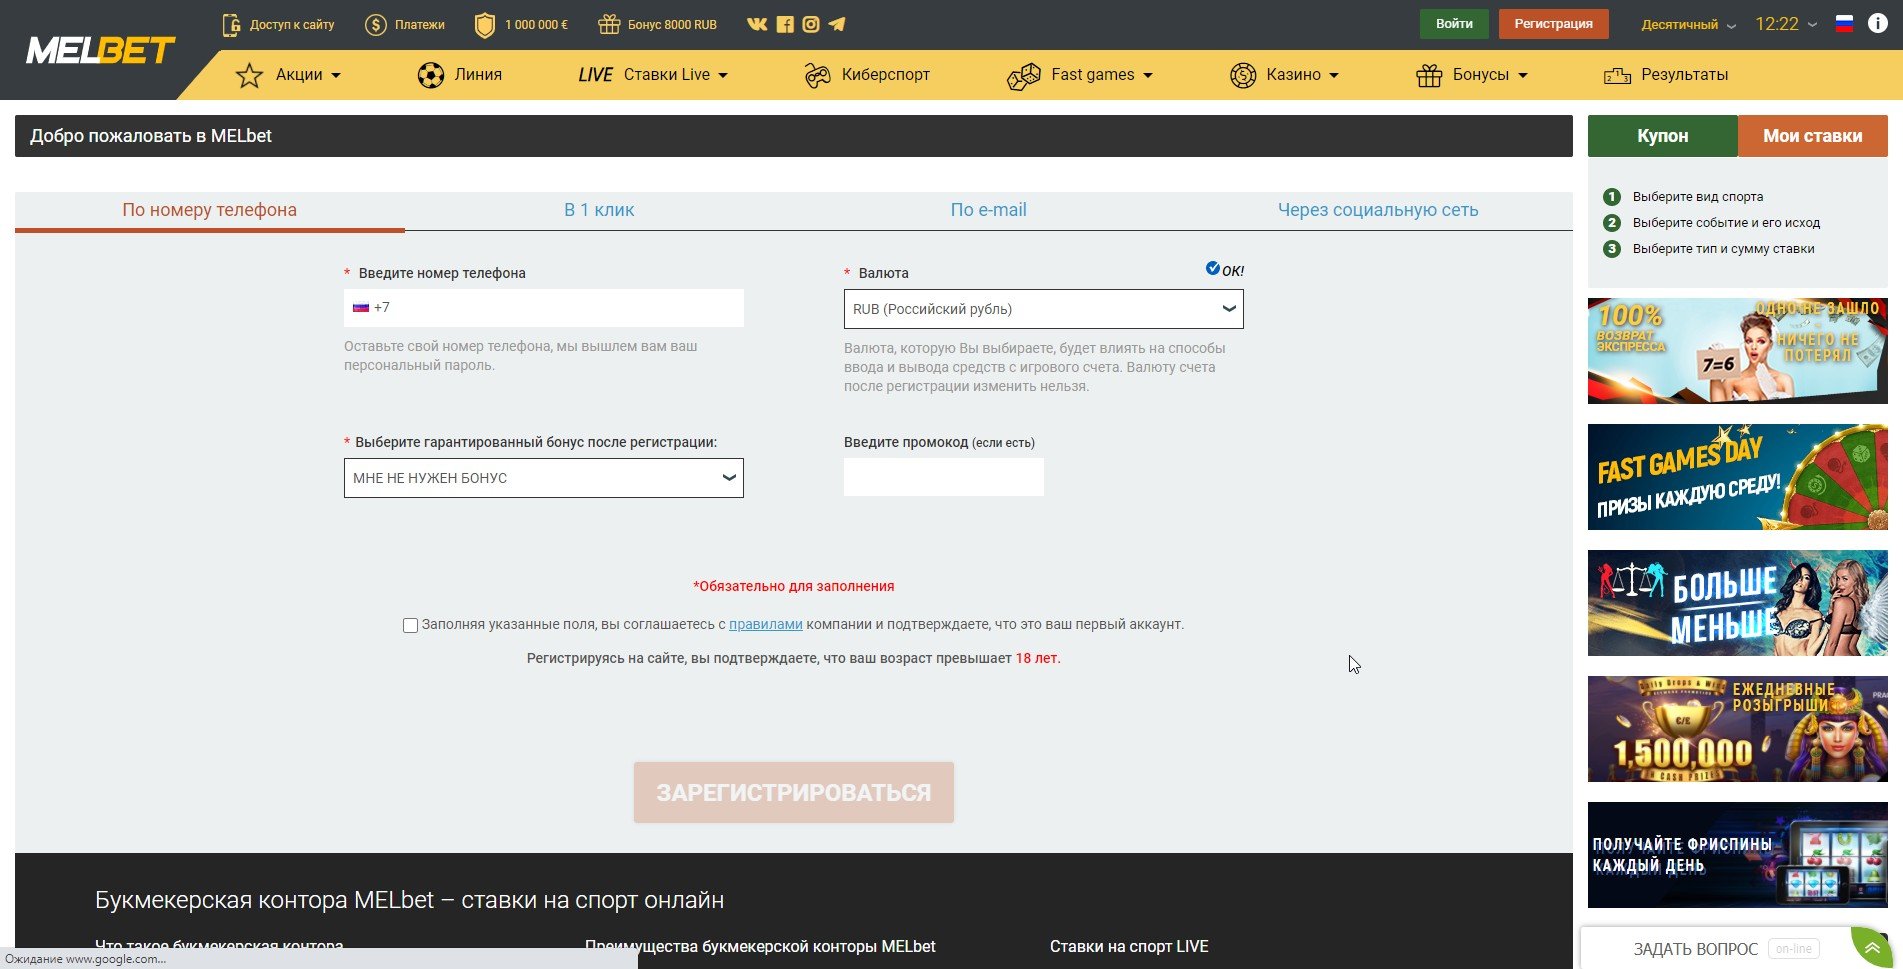Viewport: 1903px width, 969px height.
Task: Select the В 1 клик tab
Action: click(599, 210)
